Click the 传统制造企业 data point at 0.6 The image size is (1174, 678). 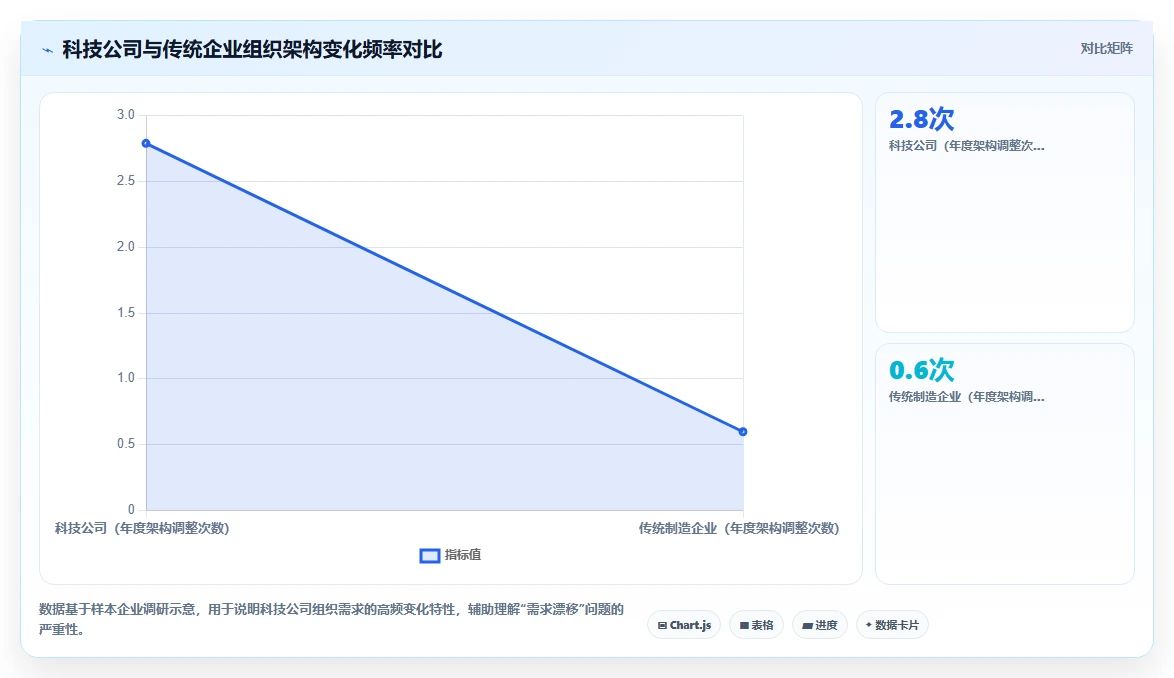743,432
